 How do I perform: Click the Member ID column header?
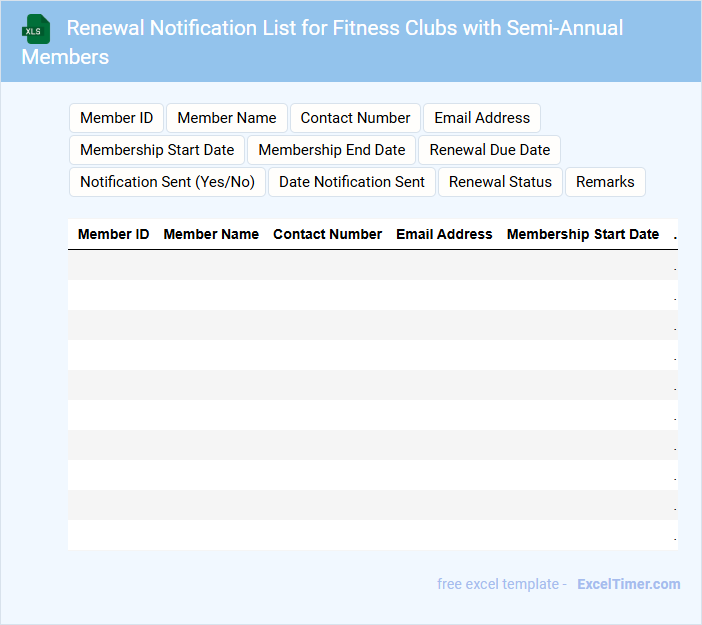pyautogui.click(x=114, y=234)
